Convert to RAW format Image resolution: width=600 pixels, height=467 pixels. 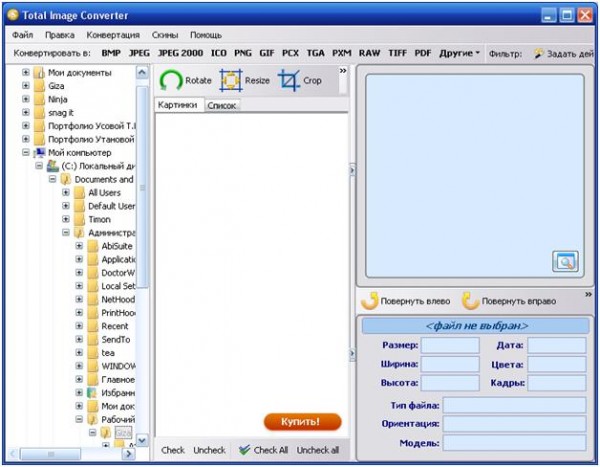369,53
